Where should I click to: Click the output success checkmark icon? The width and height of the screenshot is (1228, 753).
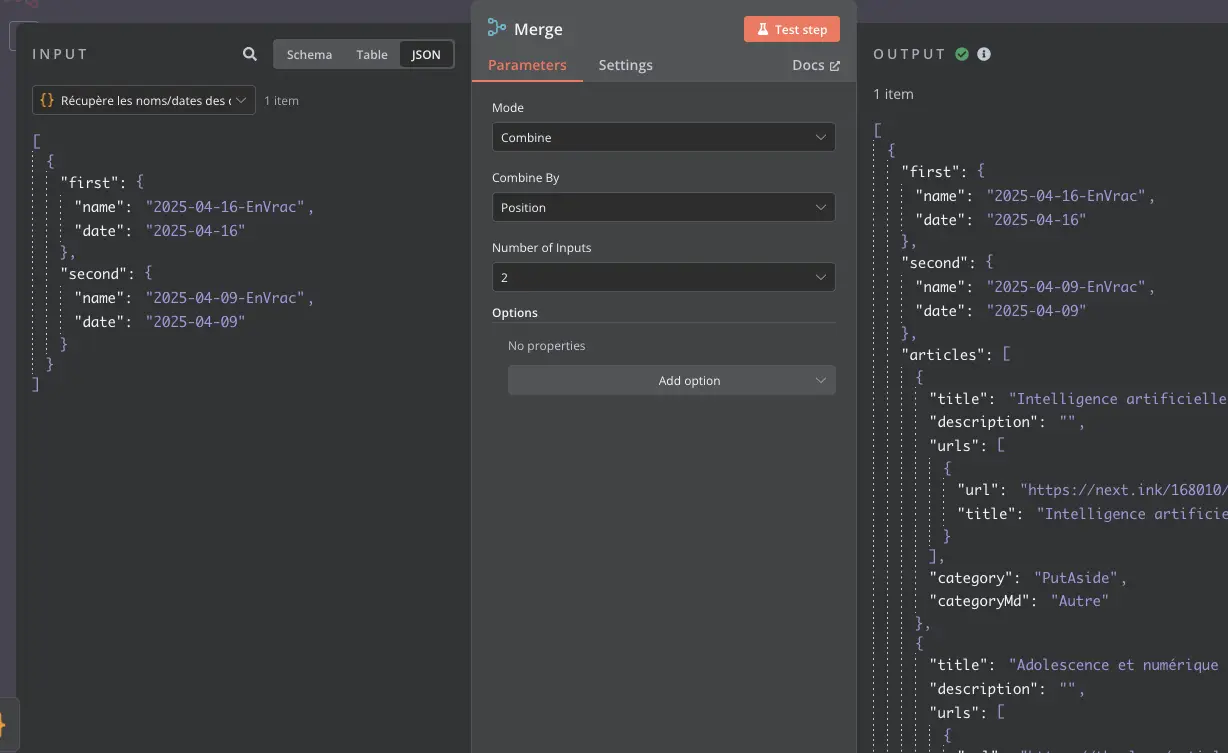tap(962, 54)
